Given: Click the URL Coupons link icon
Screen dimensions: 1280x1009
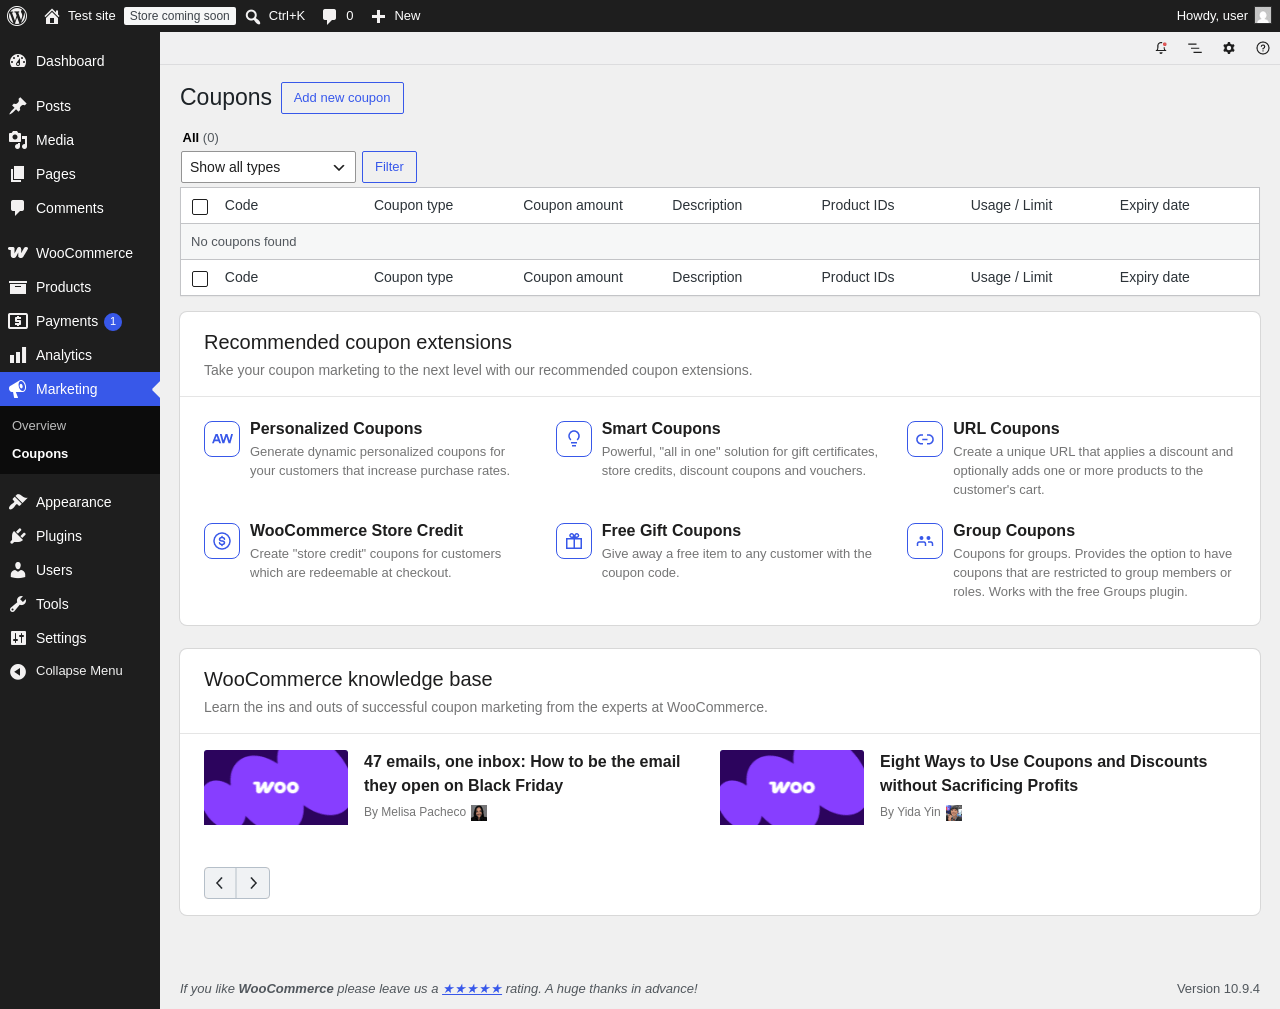Looking at the screenshot, I should tap(925, 439).
